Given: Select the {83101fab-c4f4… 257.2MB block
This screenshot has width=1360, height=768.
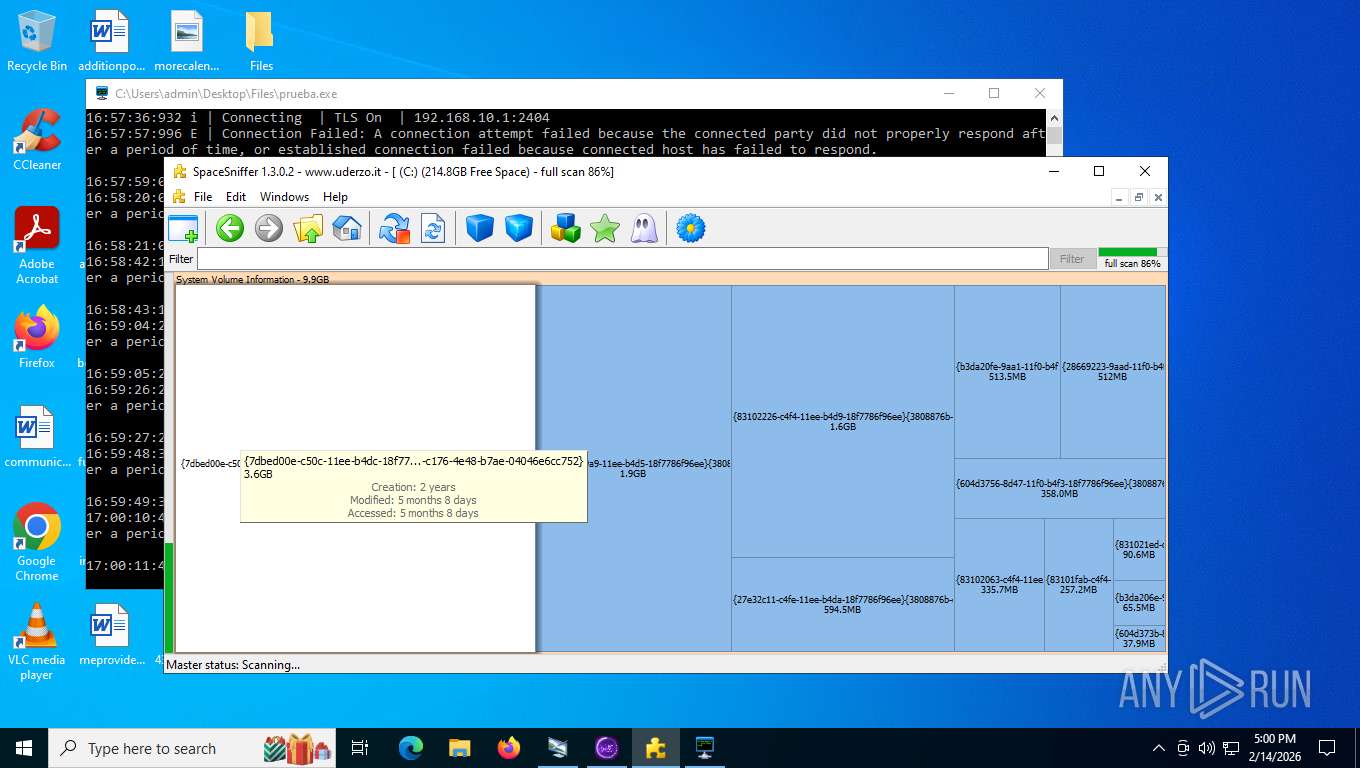Looking at the screenshot, I should pyautogui.click(x=1079, y=585).
